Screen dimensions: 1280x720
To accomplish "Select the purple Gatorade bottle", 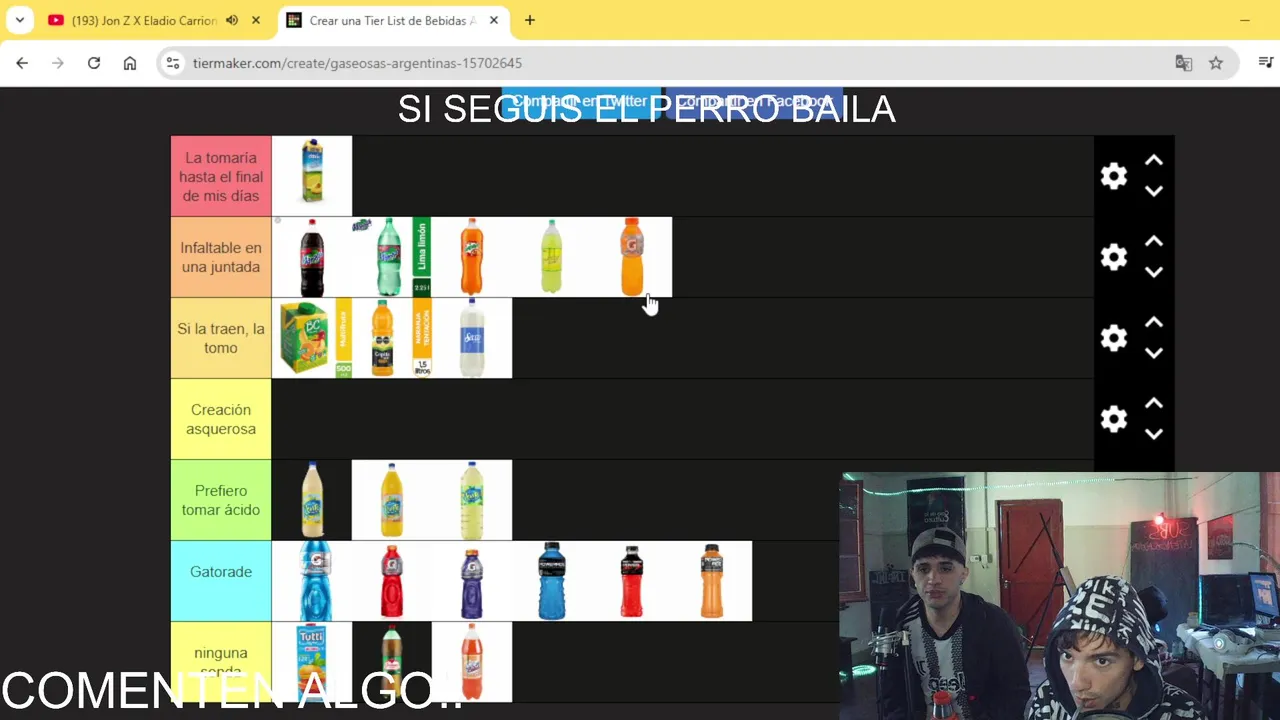I will click(x=472, y=581).
